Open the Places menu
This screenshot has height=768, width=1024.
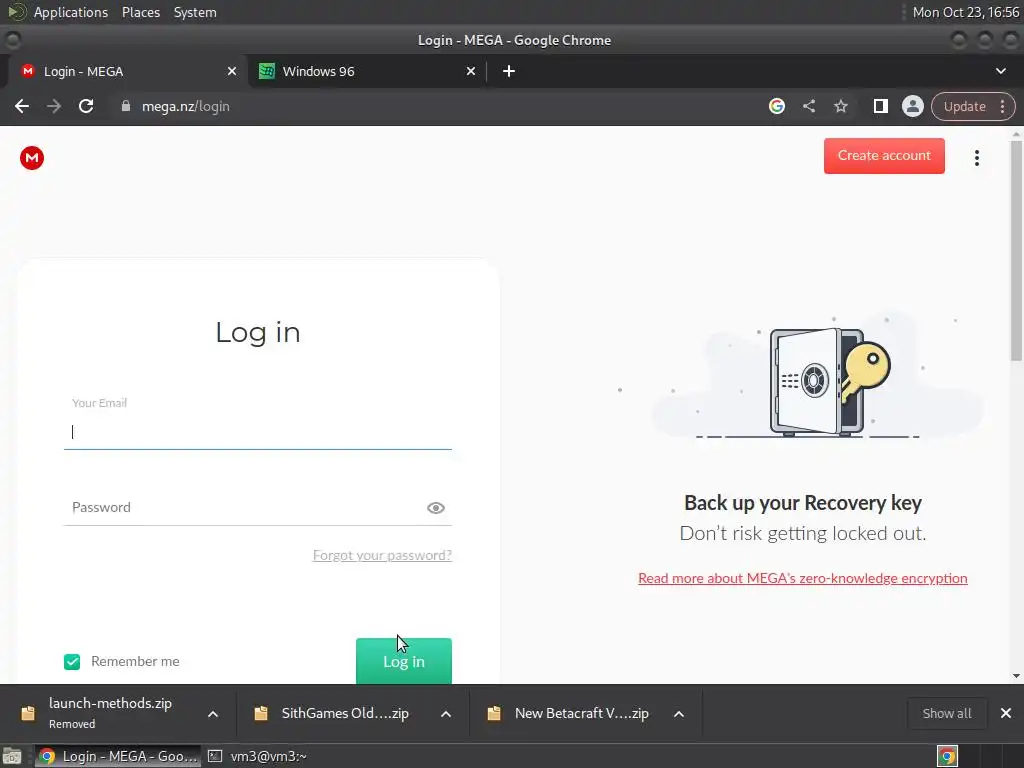click(140, 12)
